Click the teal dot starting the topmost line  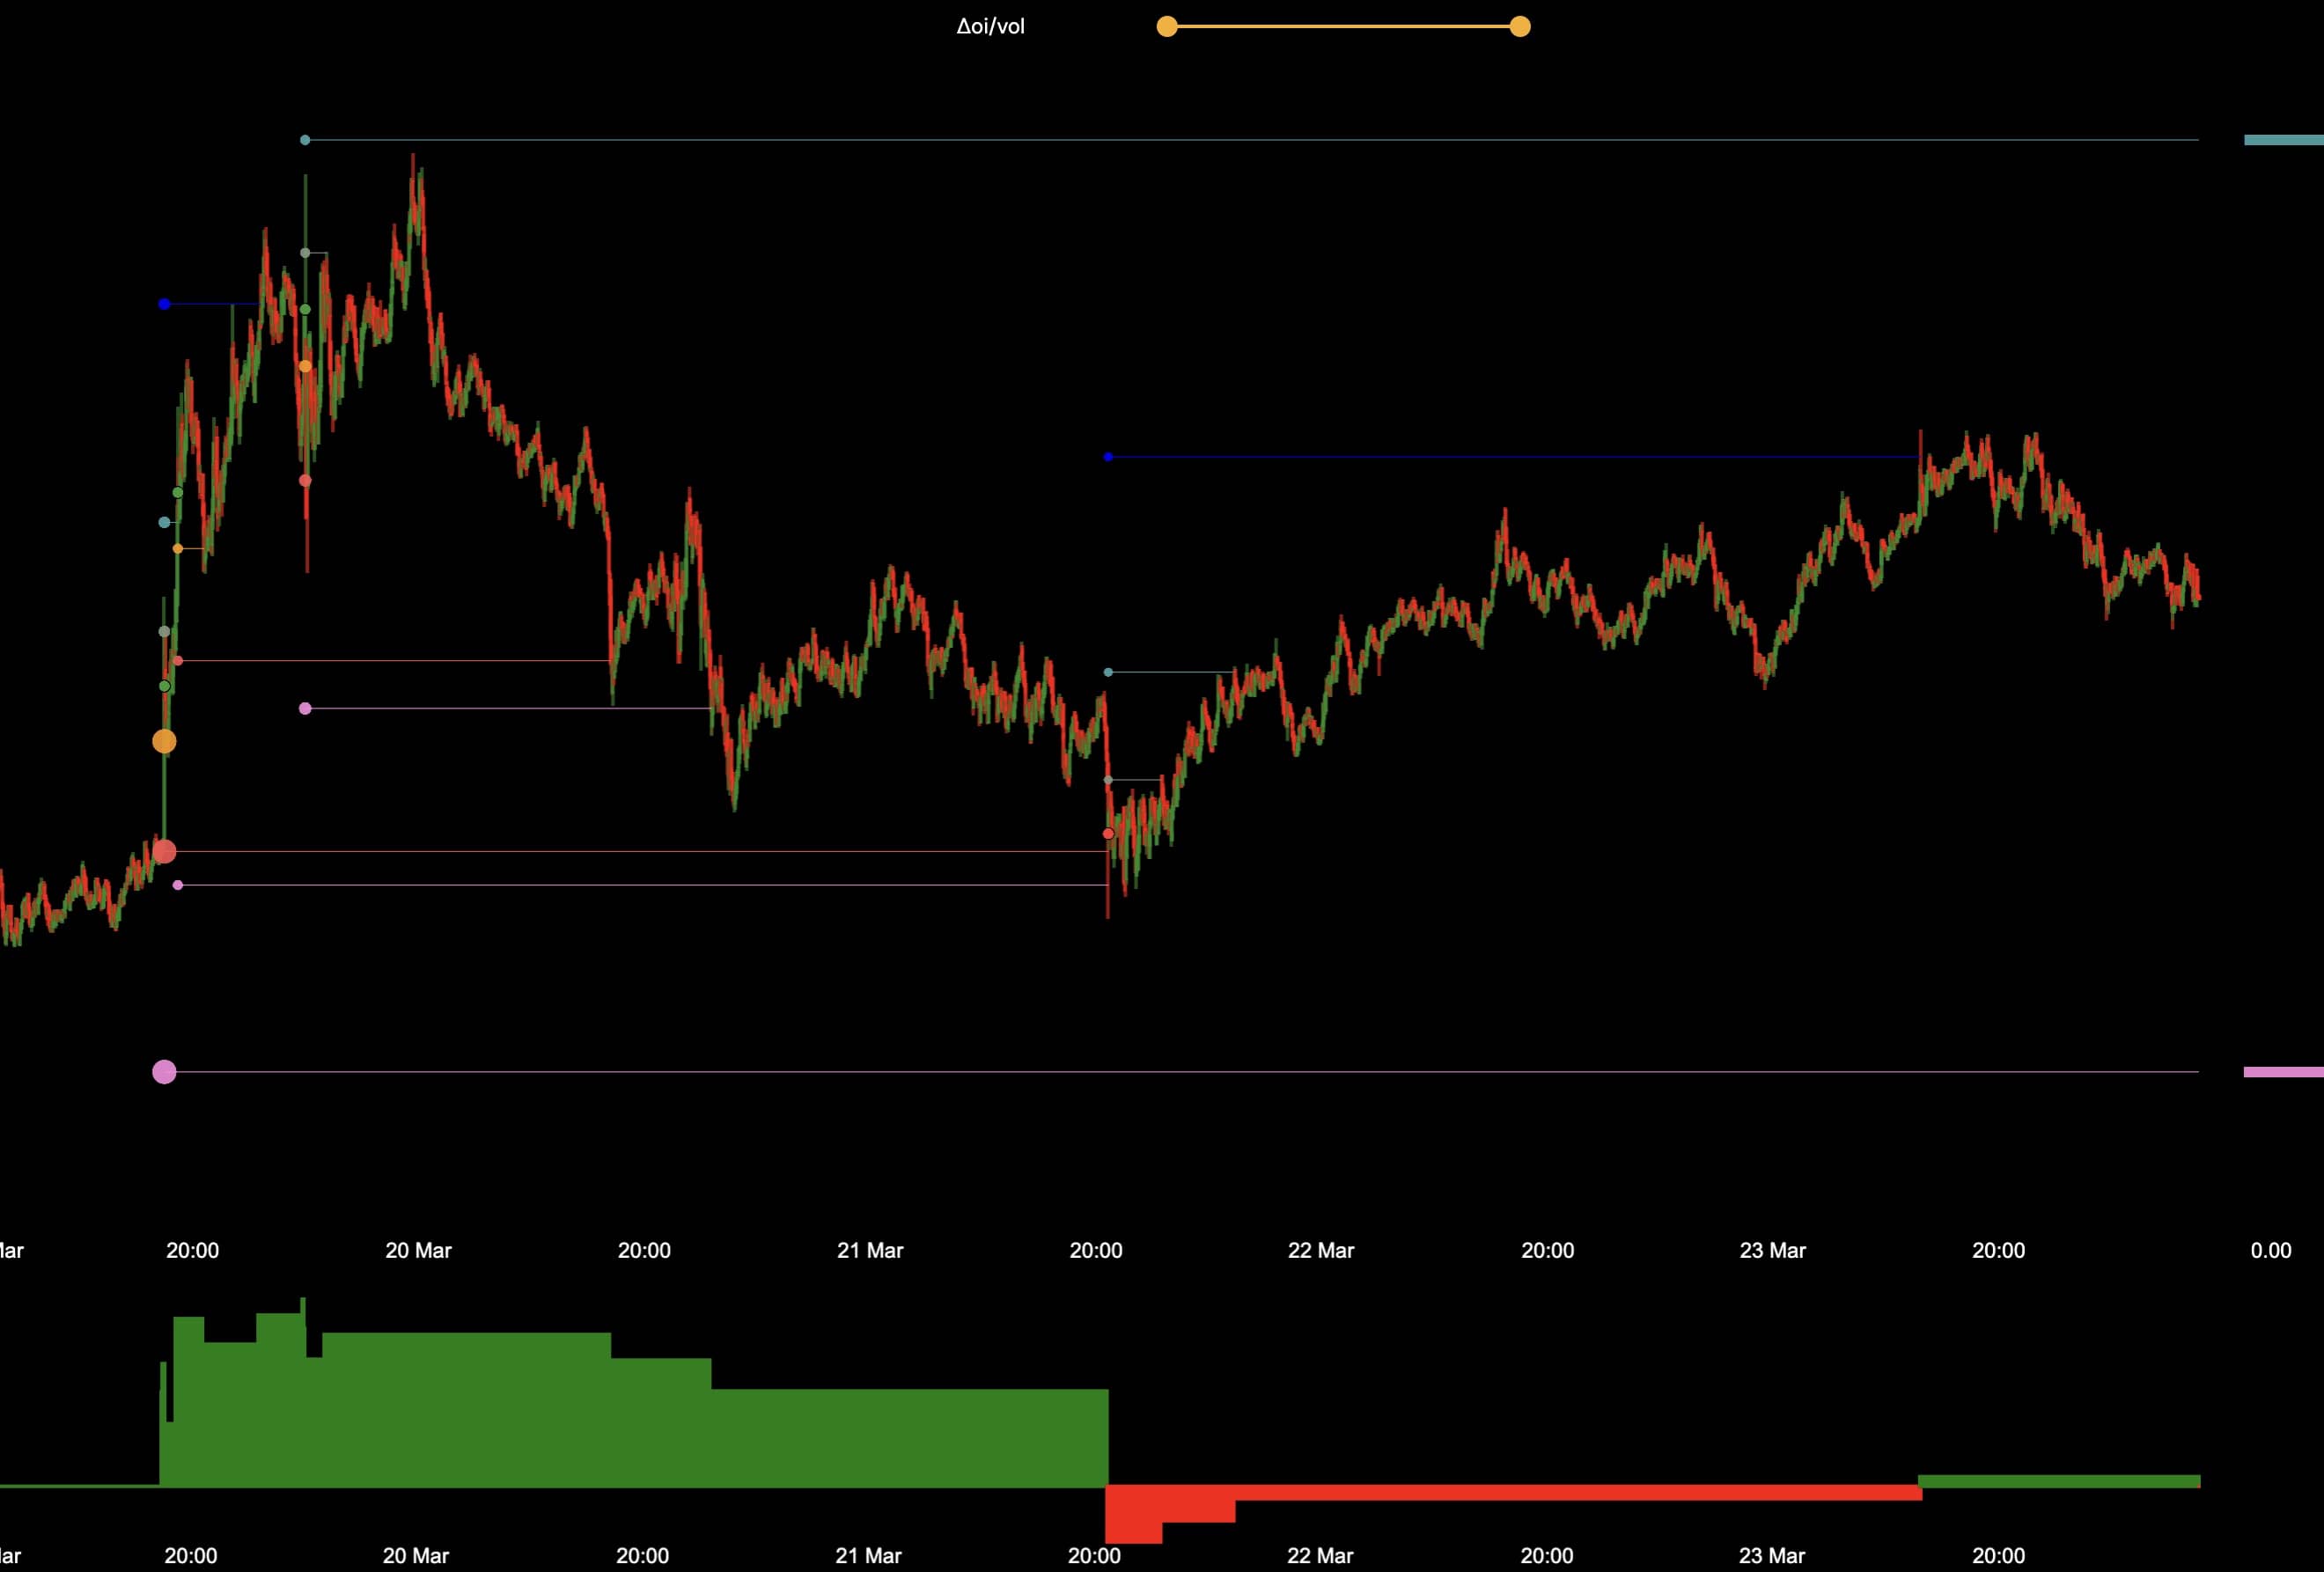[305, 140]
